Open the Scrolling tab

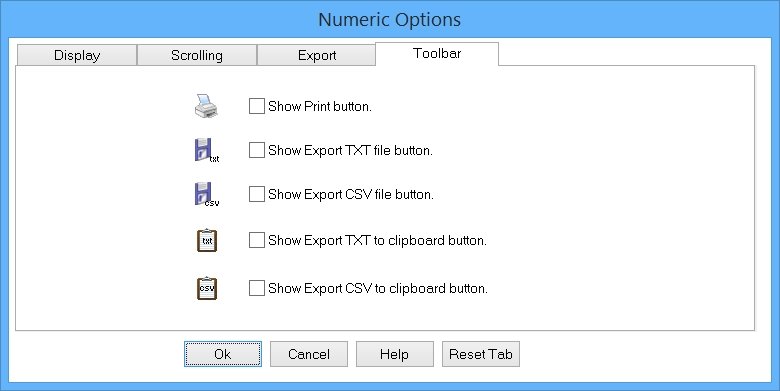(197, 55)
